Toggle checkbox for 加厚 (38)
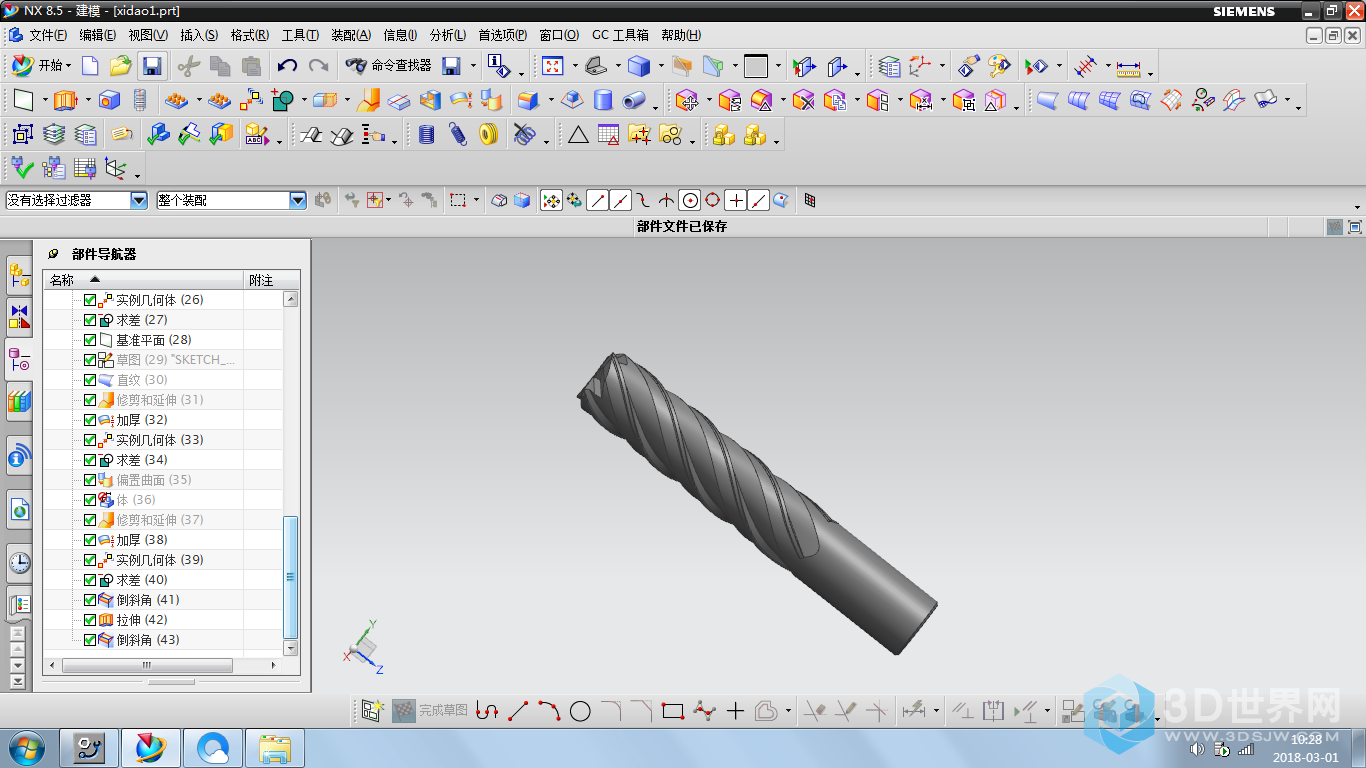Viewport: 1366px width, 768px height. 90,540
